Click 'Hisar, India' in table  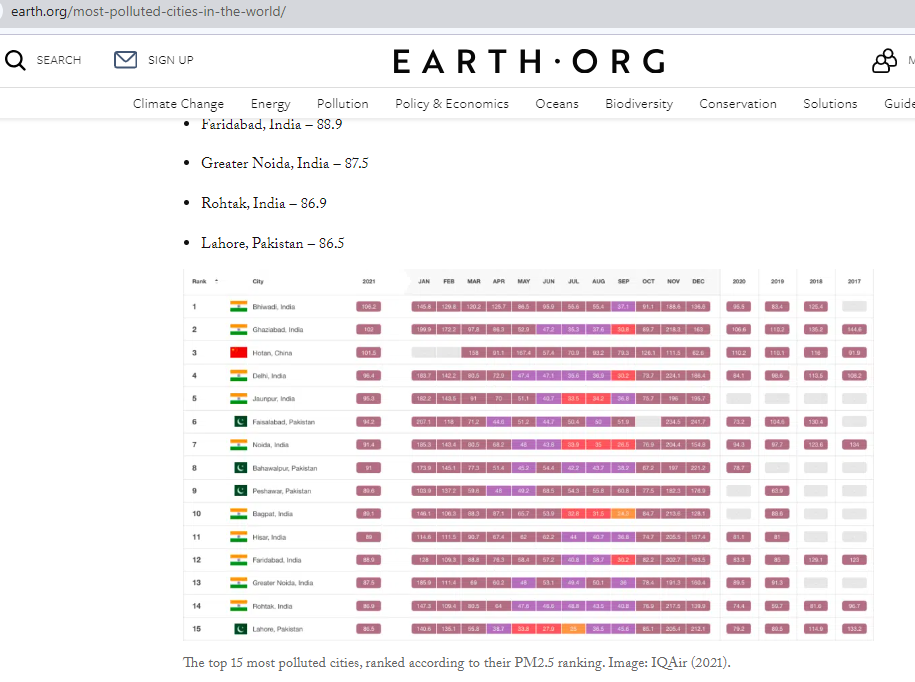tap(269, 537)
